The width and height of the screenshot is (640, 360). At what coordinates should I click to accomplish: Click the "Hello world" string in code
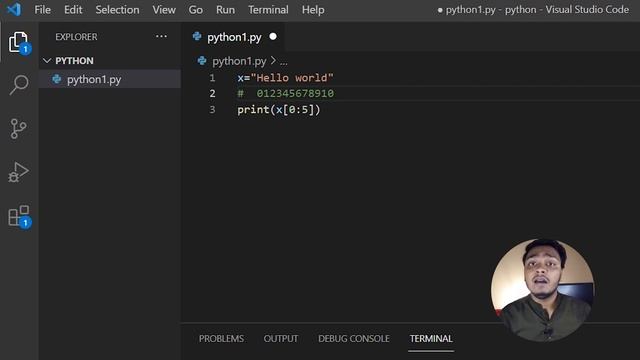pos(292,78)
